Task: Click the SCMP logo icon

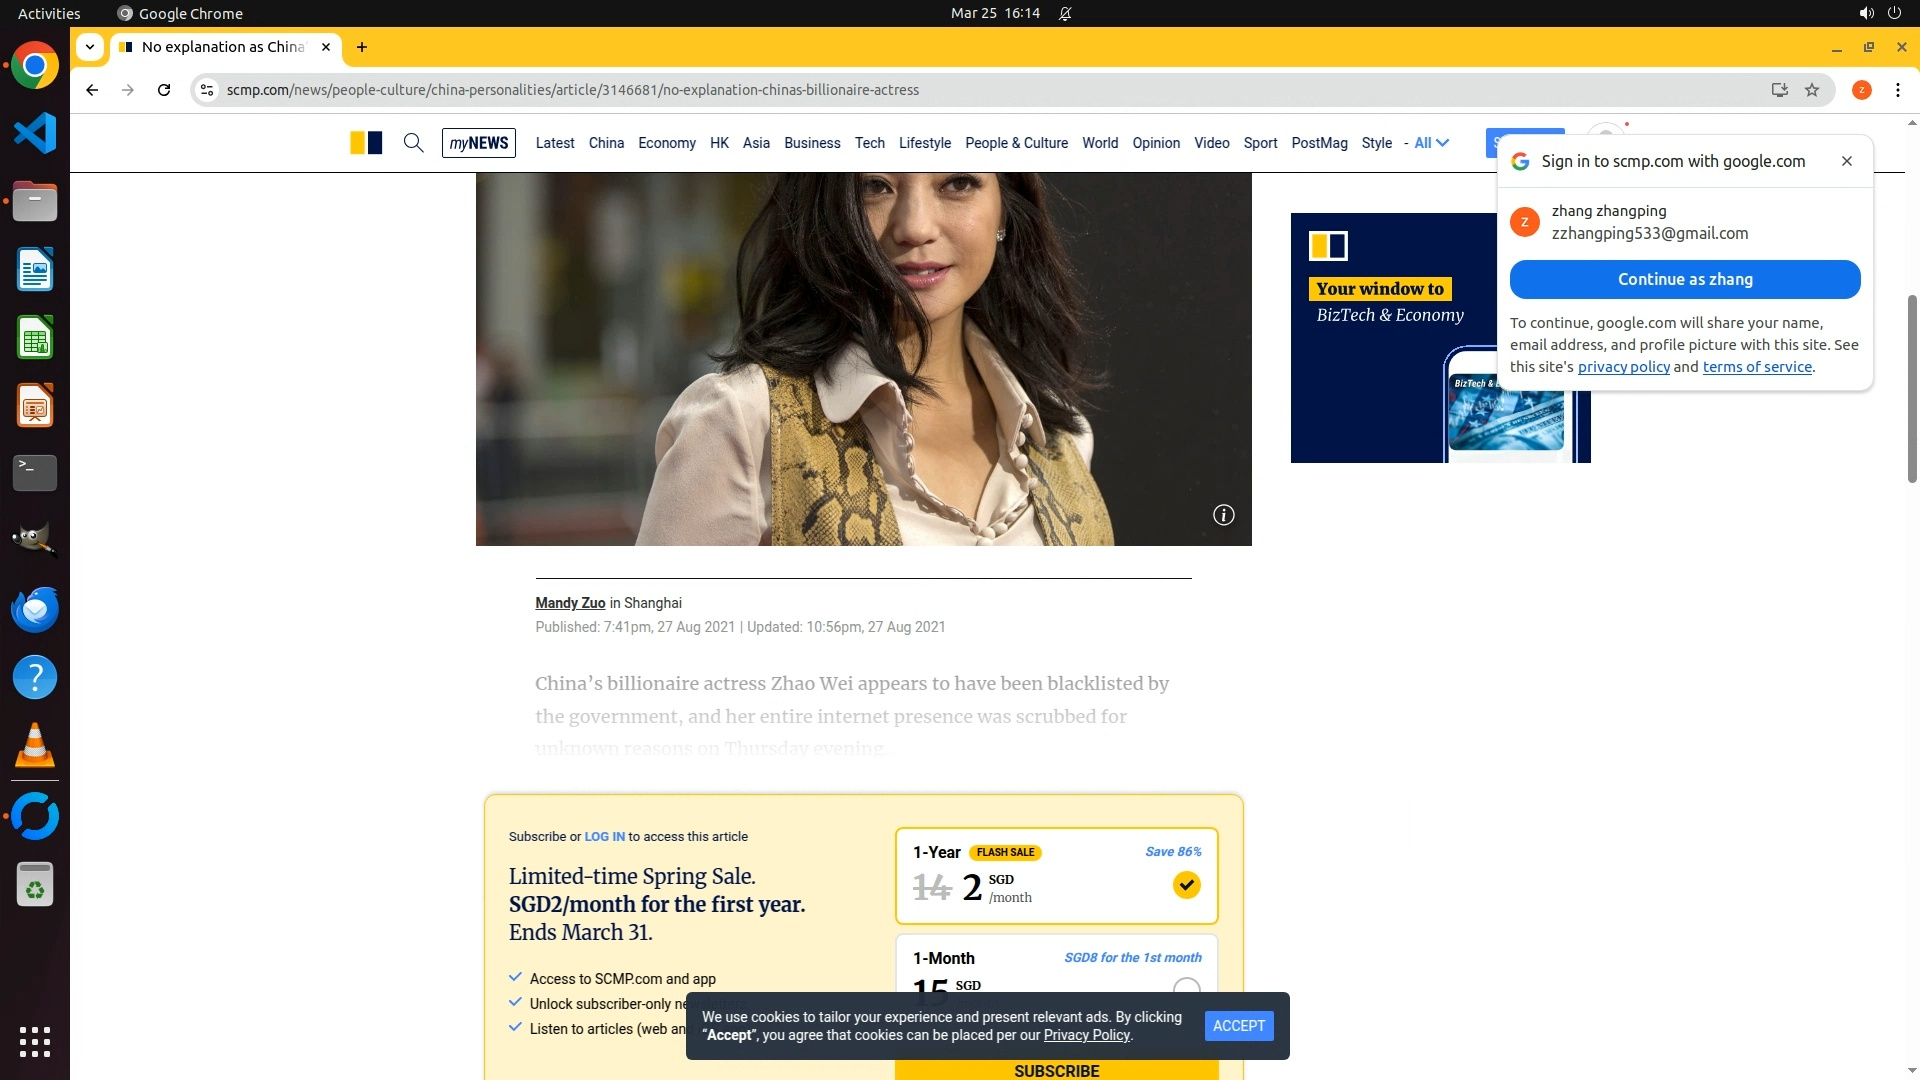Action: pos(366,143)
